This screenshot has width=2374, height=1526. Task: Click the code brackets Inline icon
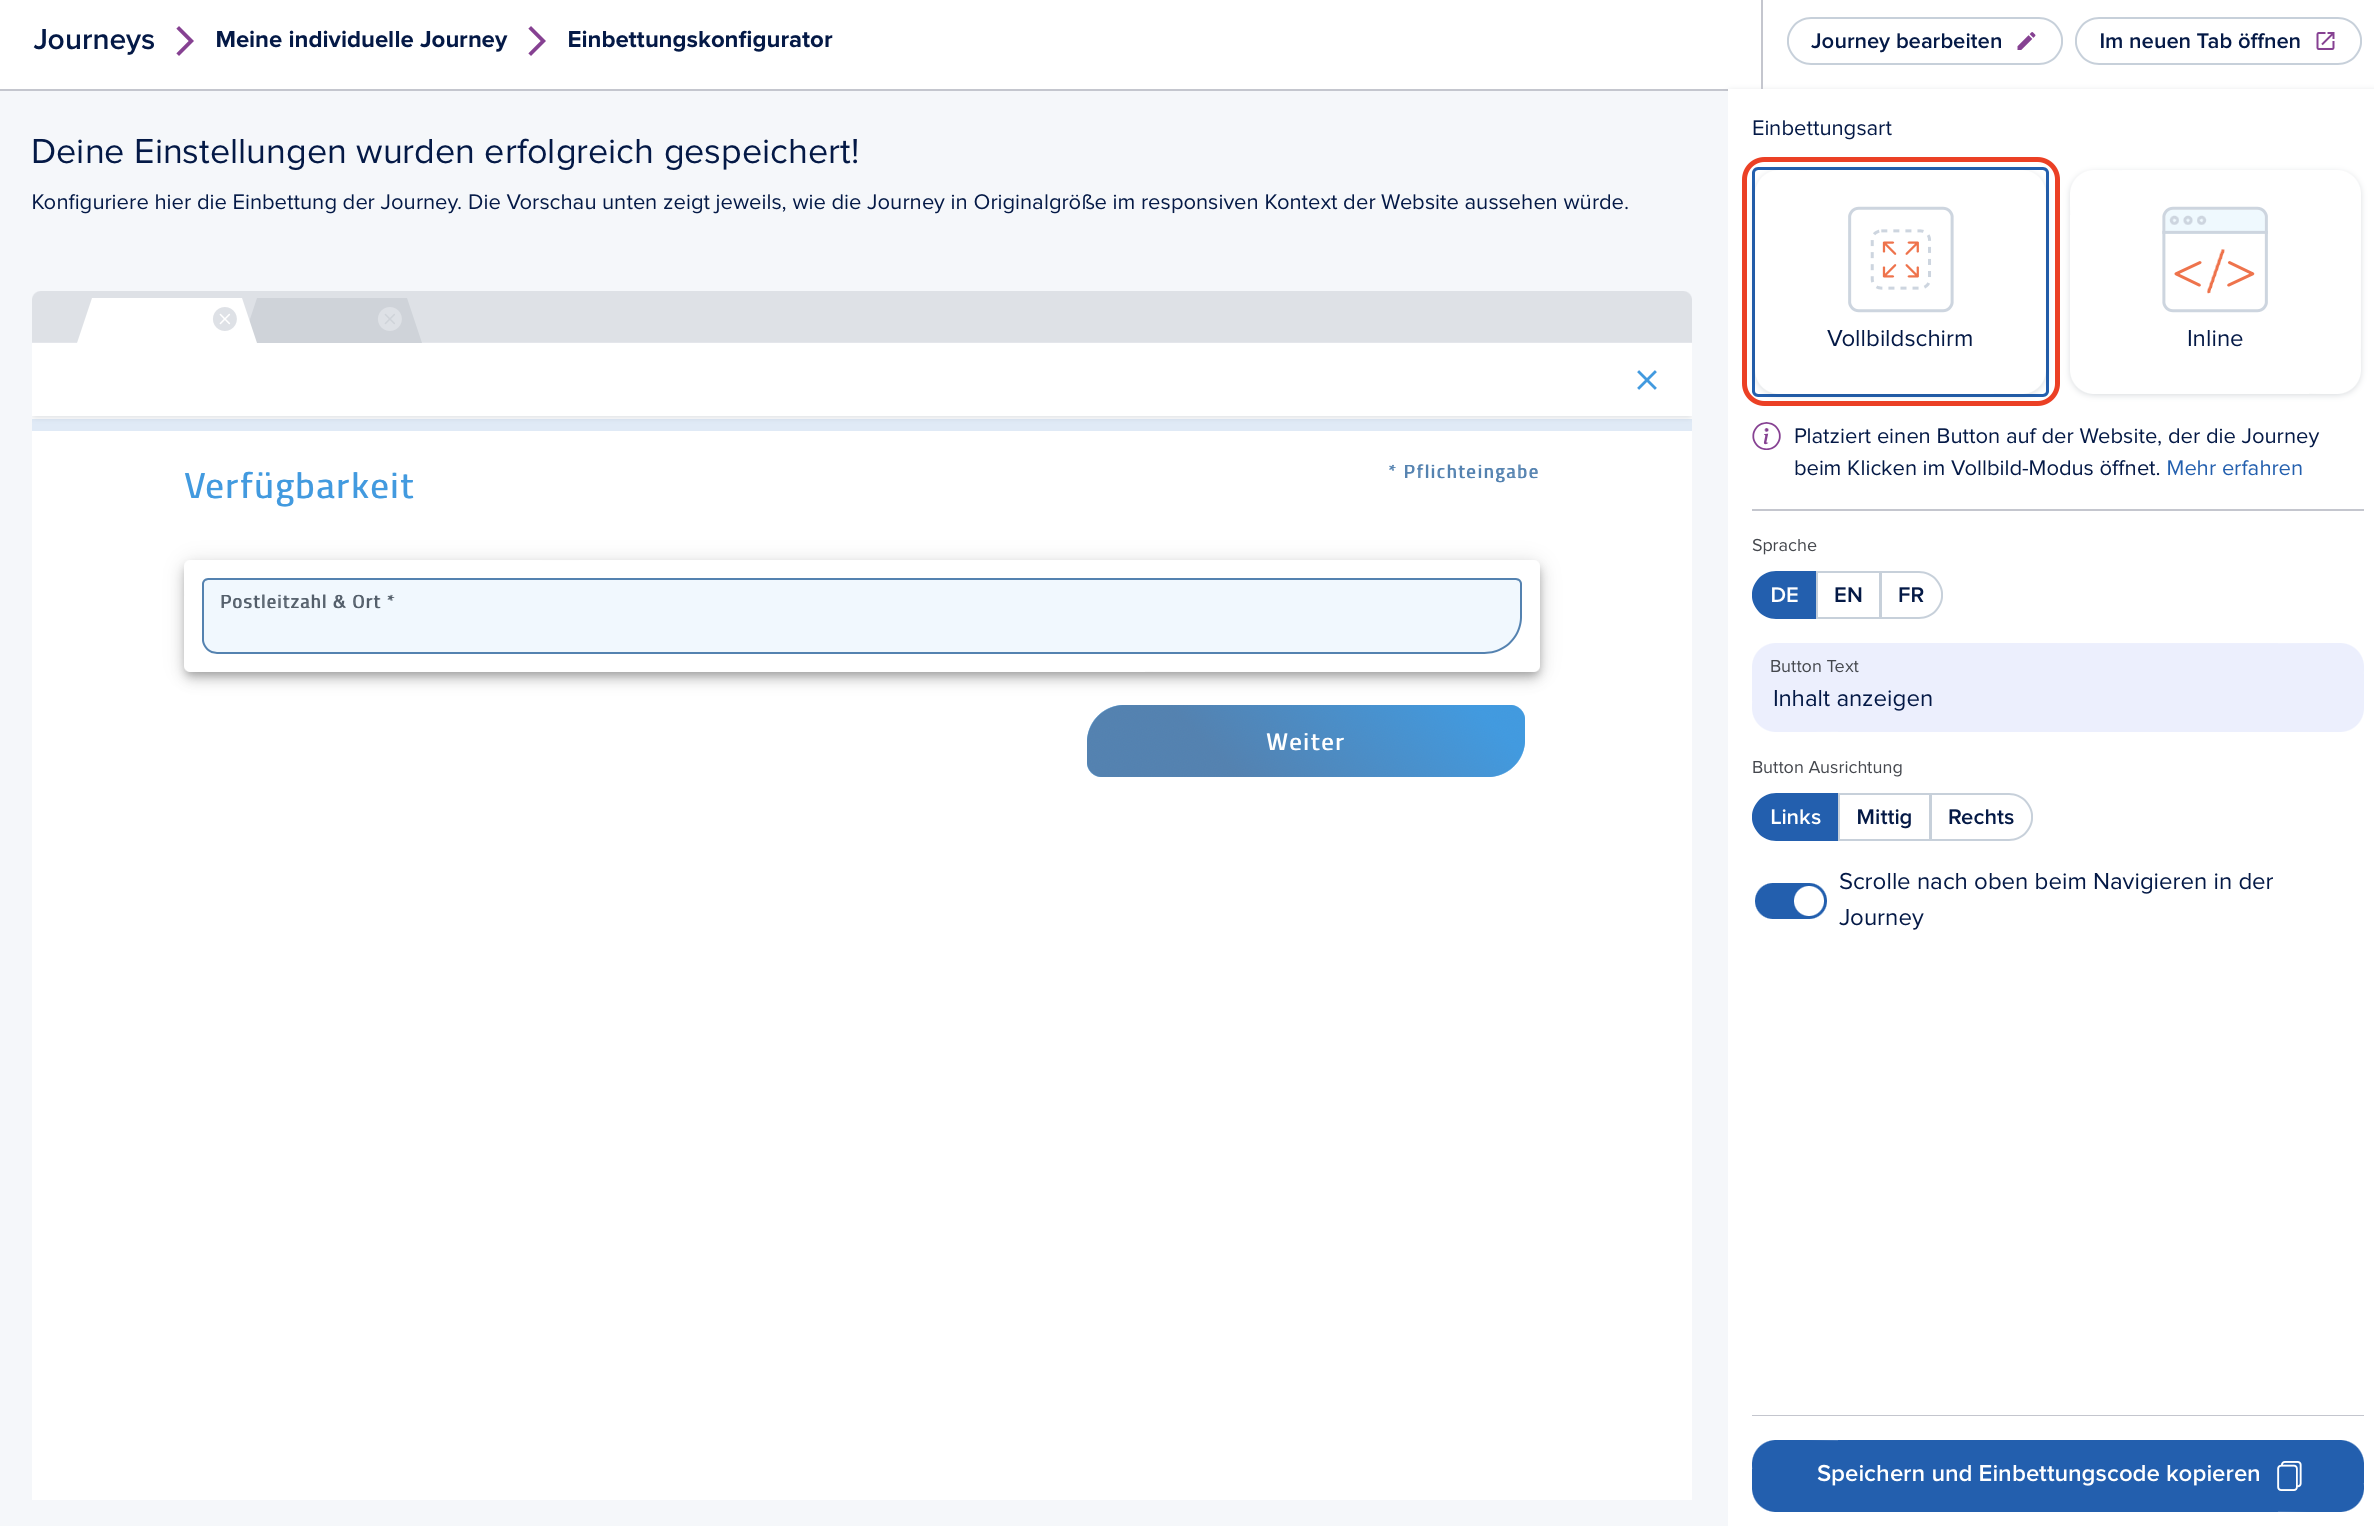[2214, 259]
